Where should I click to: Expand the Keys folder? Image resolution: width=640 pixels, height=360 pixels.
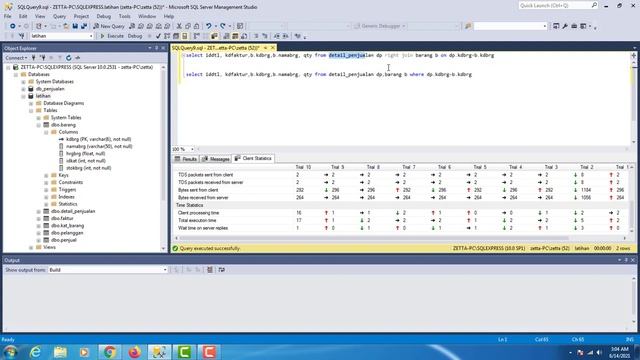click(46, 175)
